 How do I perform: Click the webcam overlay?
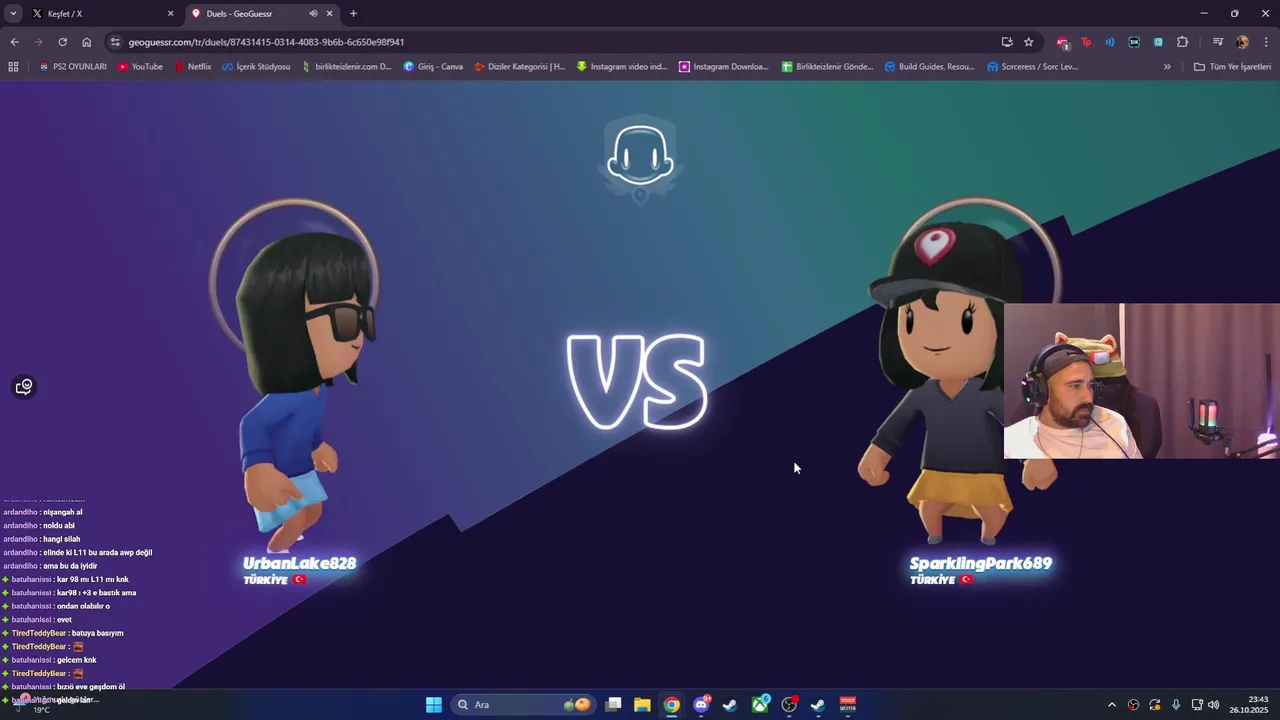[1142, 381]
